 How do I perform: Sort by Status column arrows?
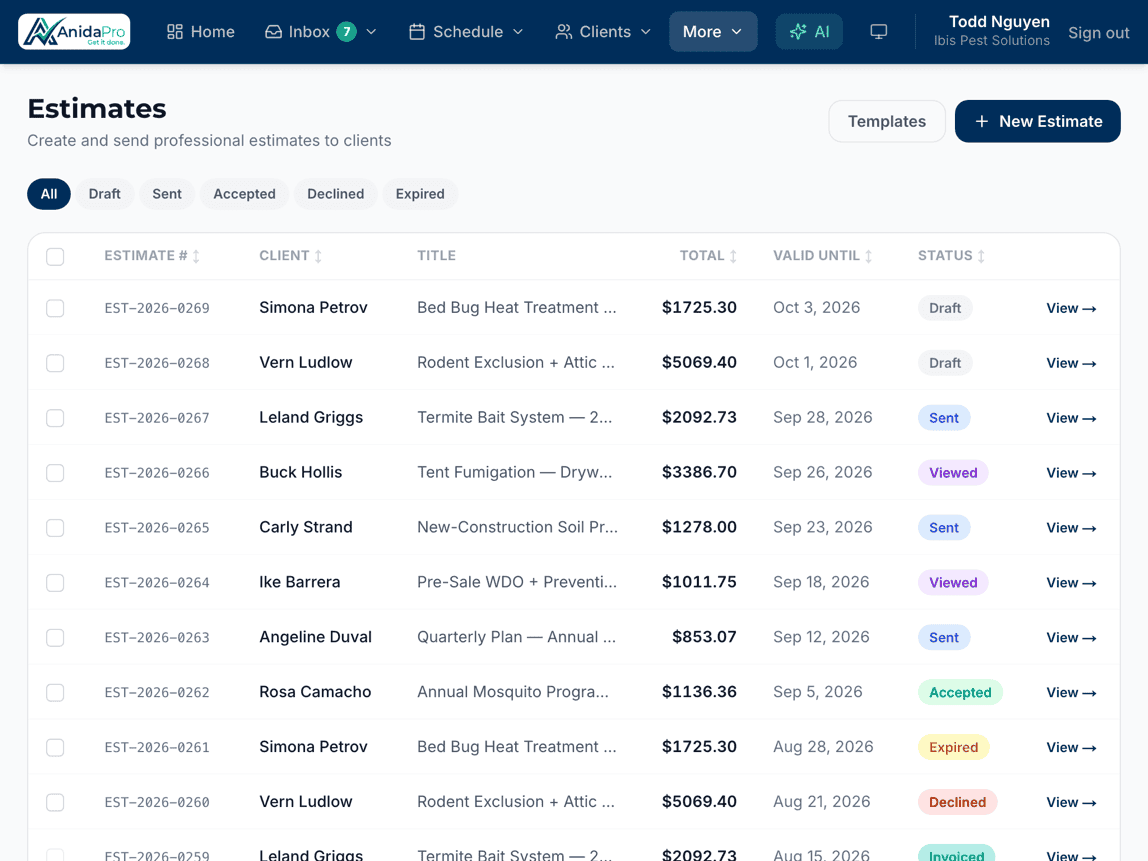(981, 256)
